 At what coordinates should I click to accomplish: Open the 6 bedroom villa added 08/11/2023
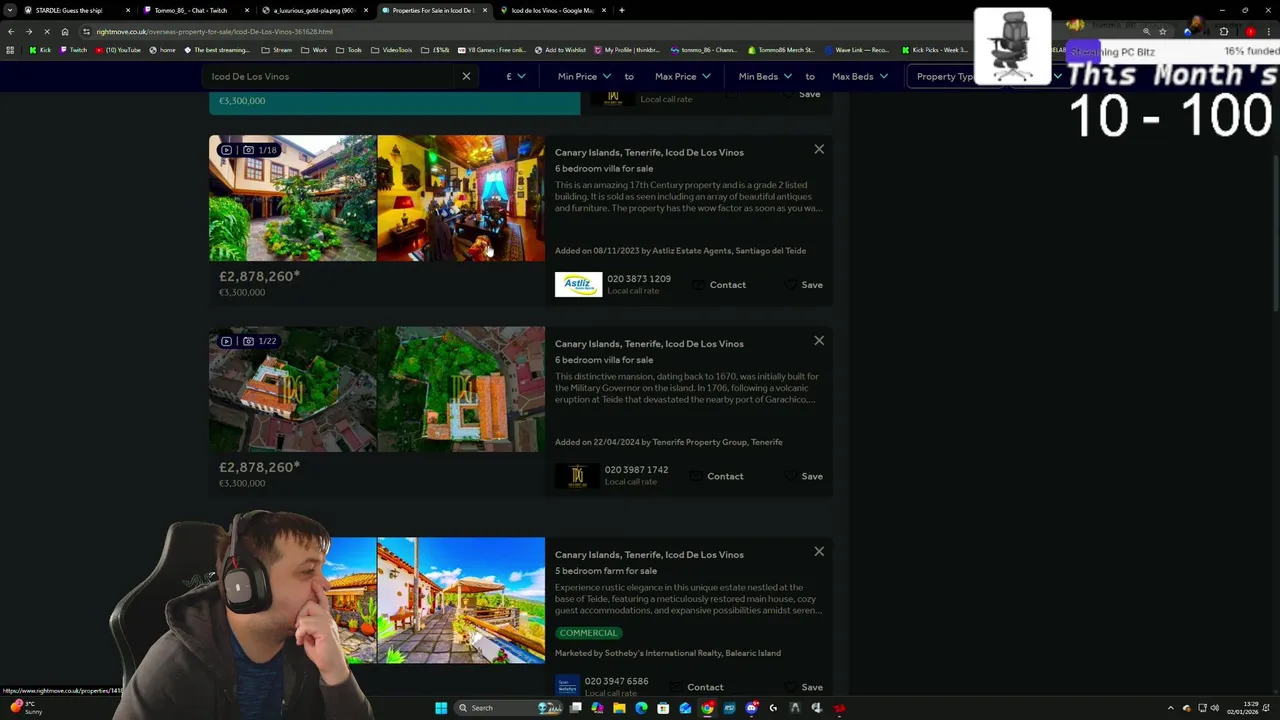604,168
